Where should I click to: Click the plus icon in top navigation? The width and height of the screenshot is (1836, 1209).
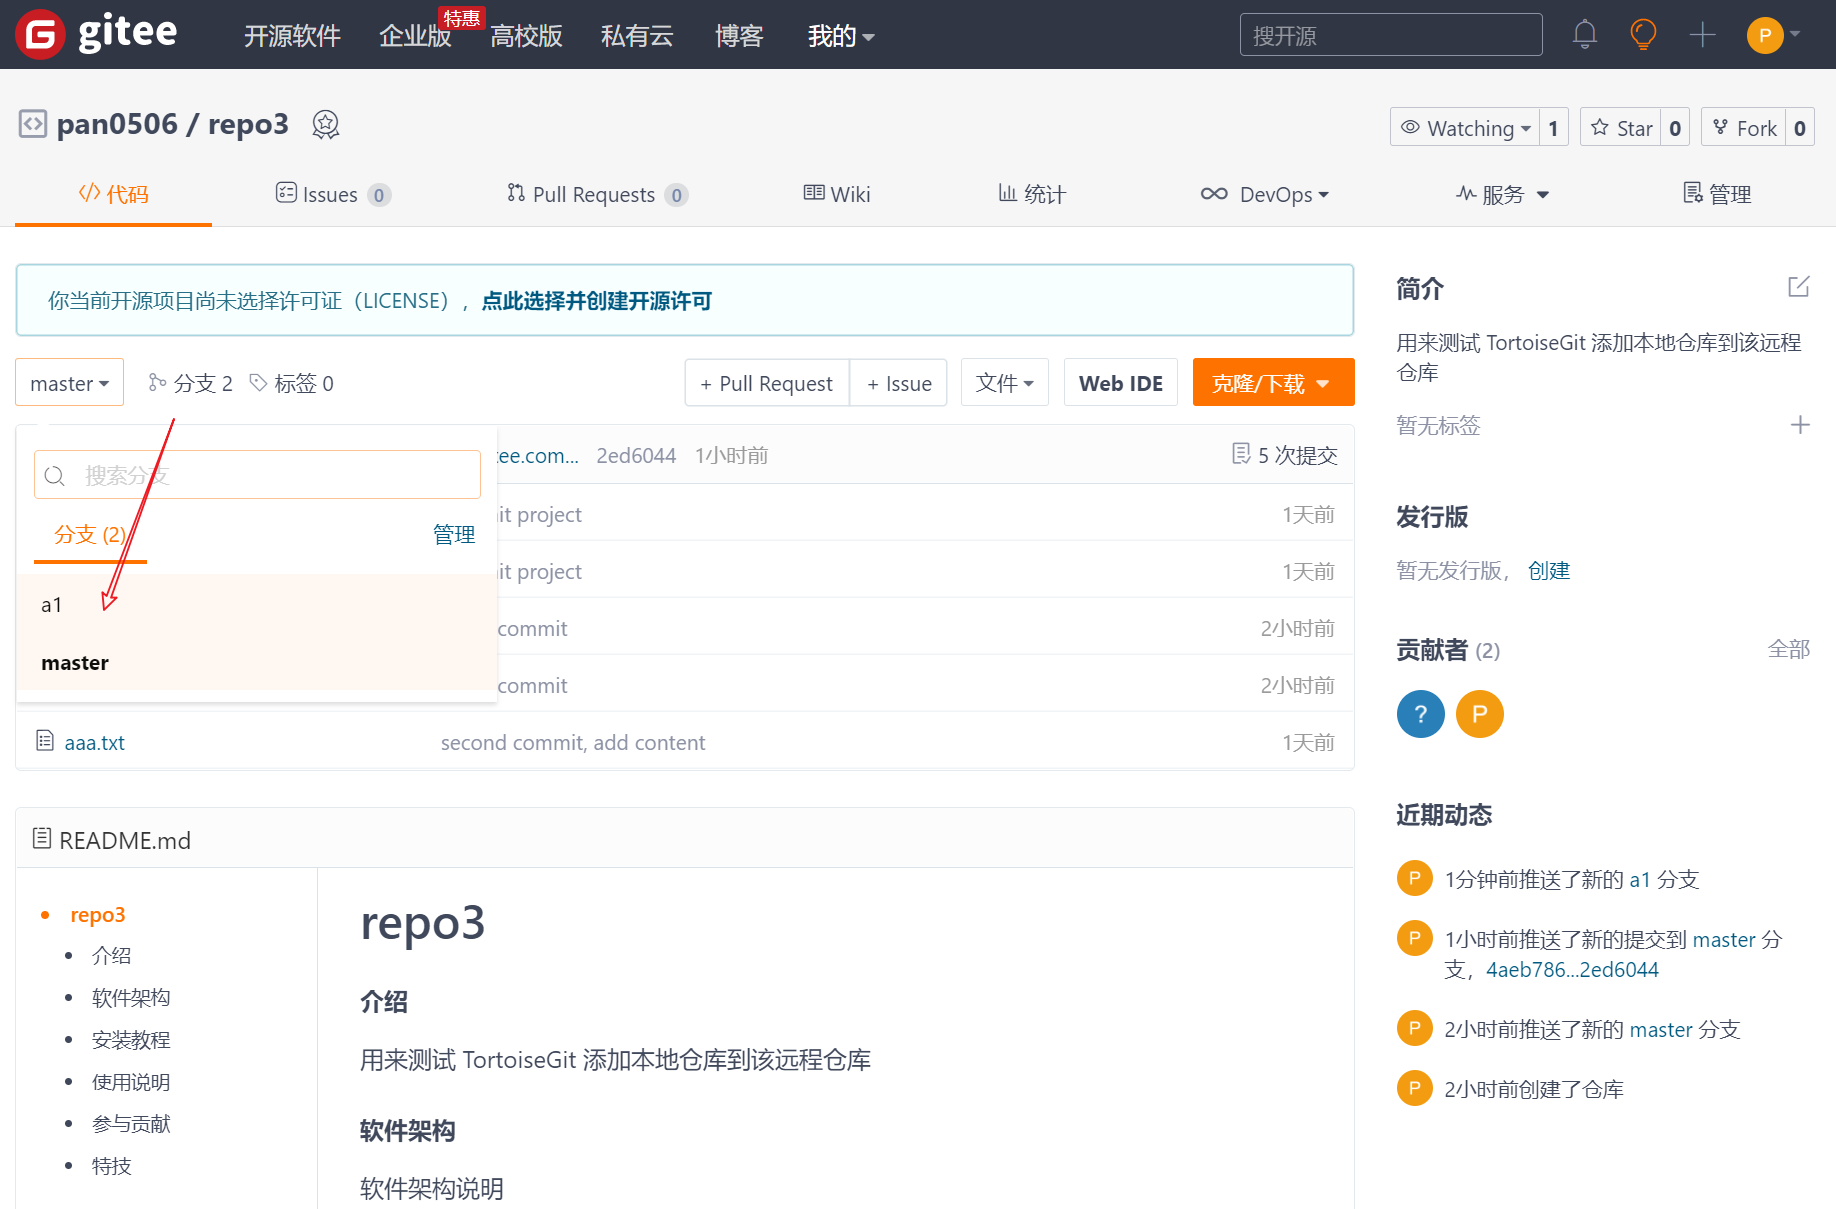click(1702, 35)
